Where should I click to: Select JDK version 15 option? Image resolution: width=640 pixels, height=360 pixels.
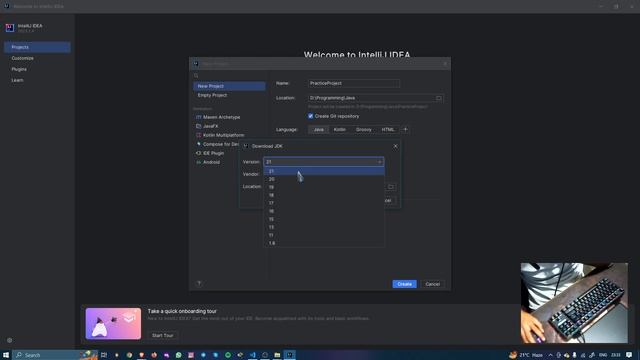[324, 219]
